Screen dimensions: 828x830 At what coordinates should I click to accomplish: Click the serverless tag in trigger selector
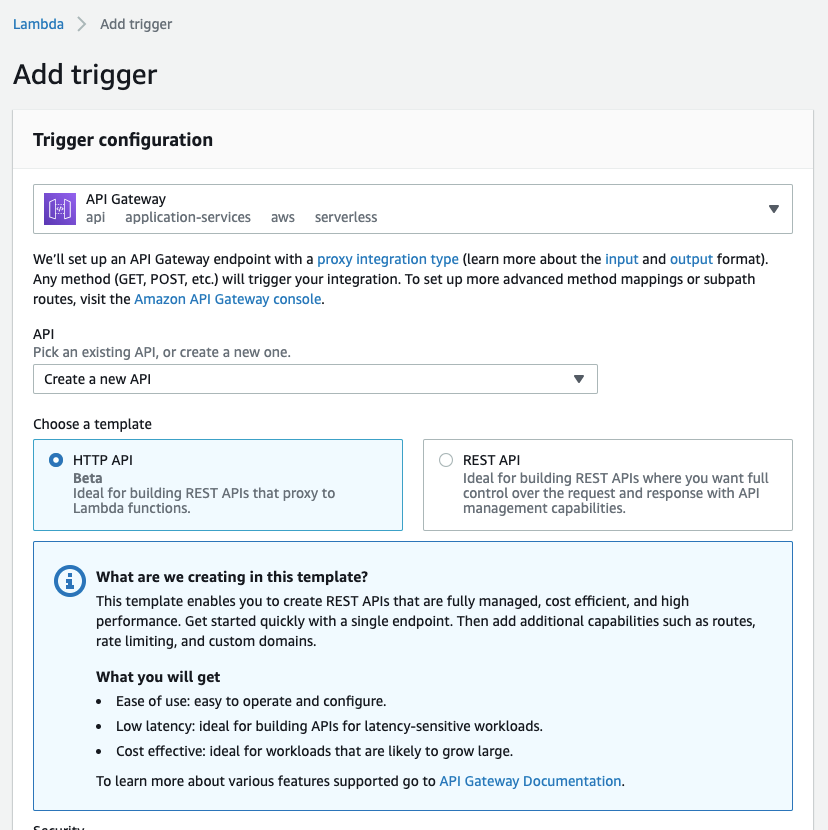tap(346, 218)
